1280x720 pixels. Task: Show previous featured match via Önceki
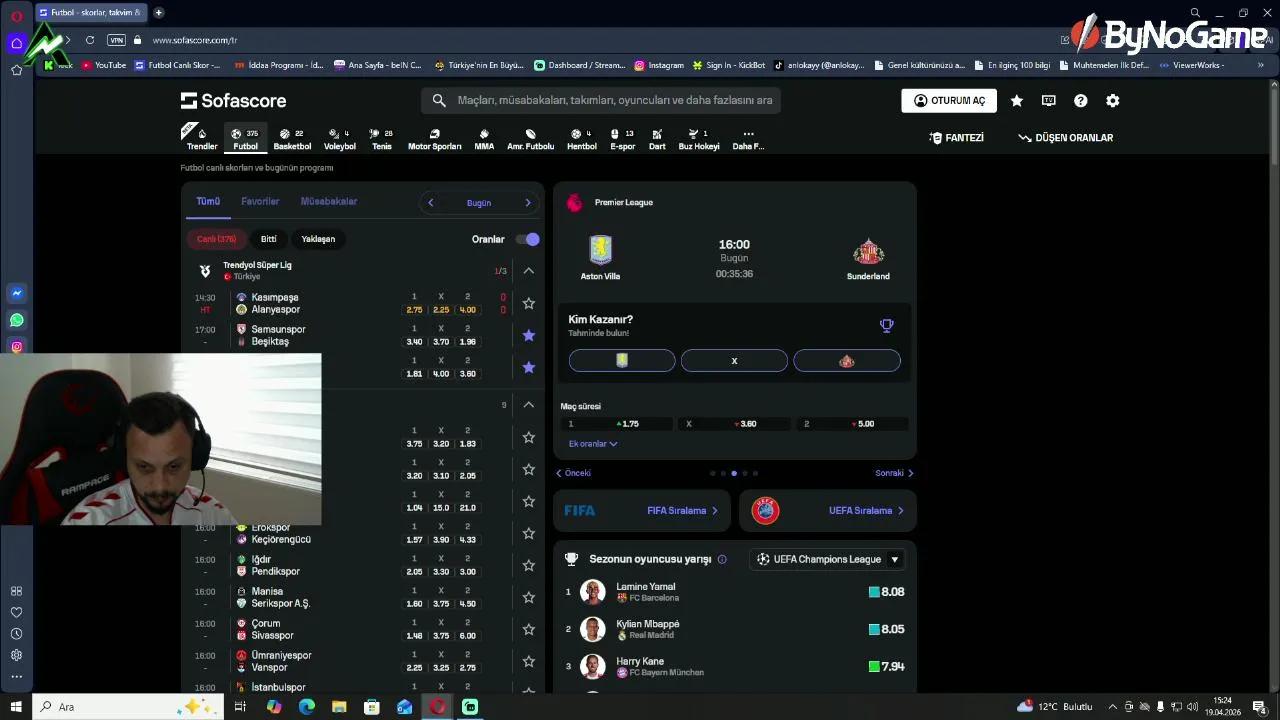tap(574, 473)
